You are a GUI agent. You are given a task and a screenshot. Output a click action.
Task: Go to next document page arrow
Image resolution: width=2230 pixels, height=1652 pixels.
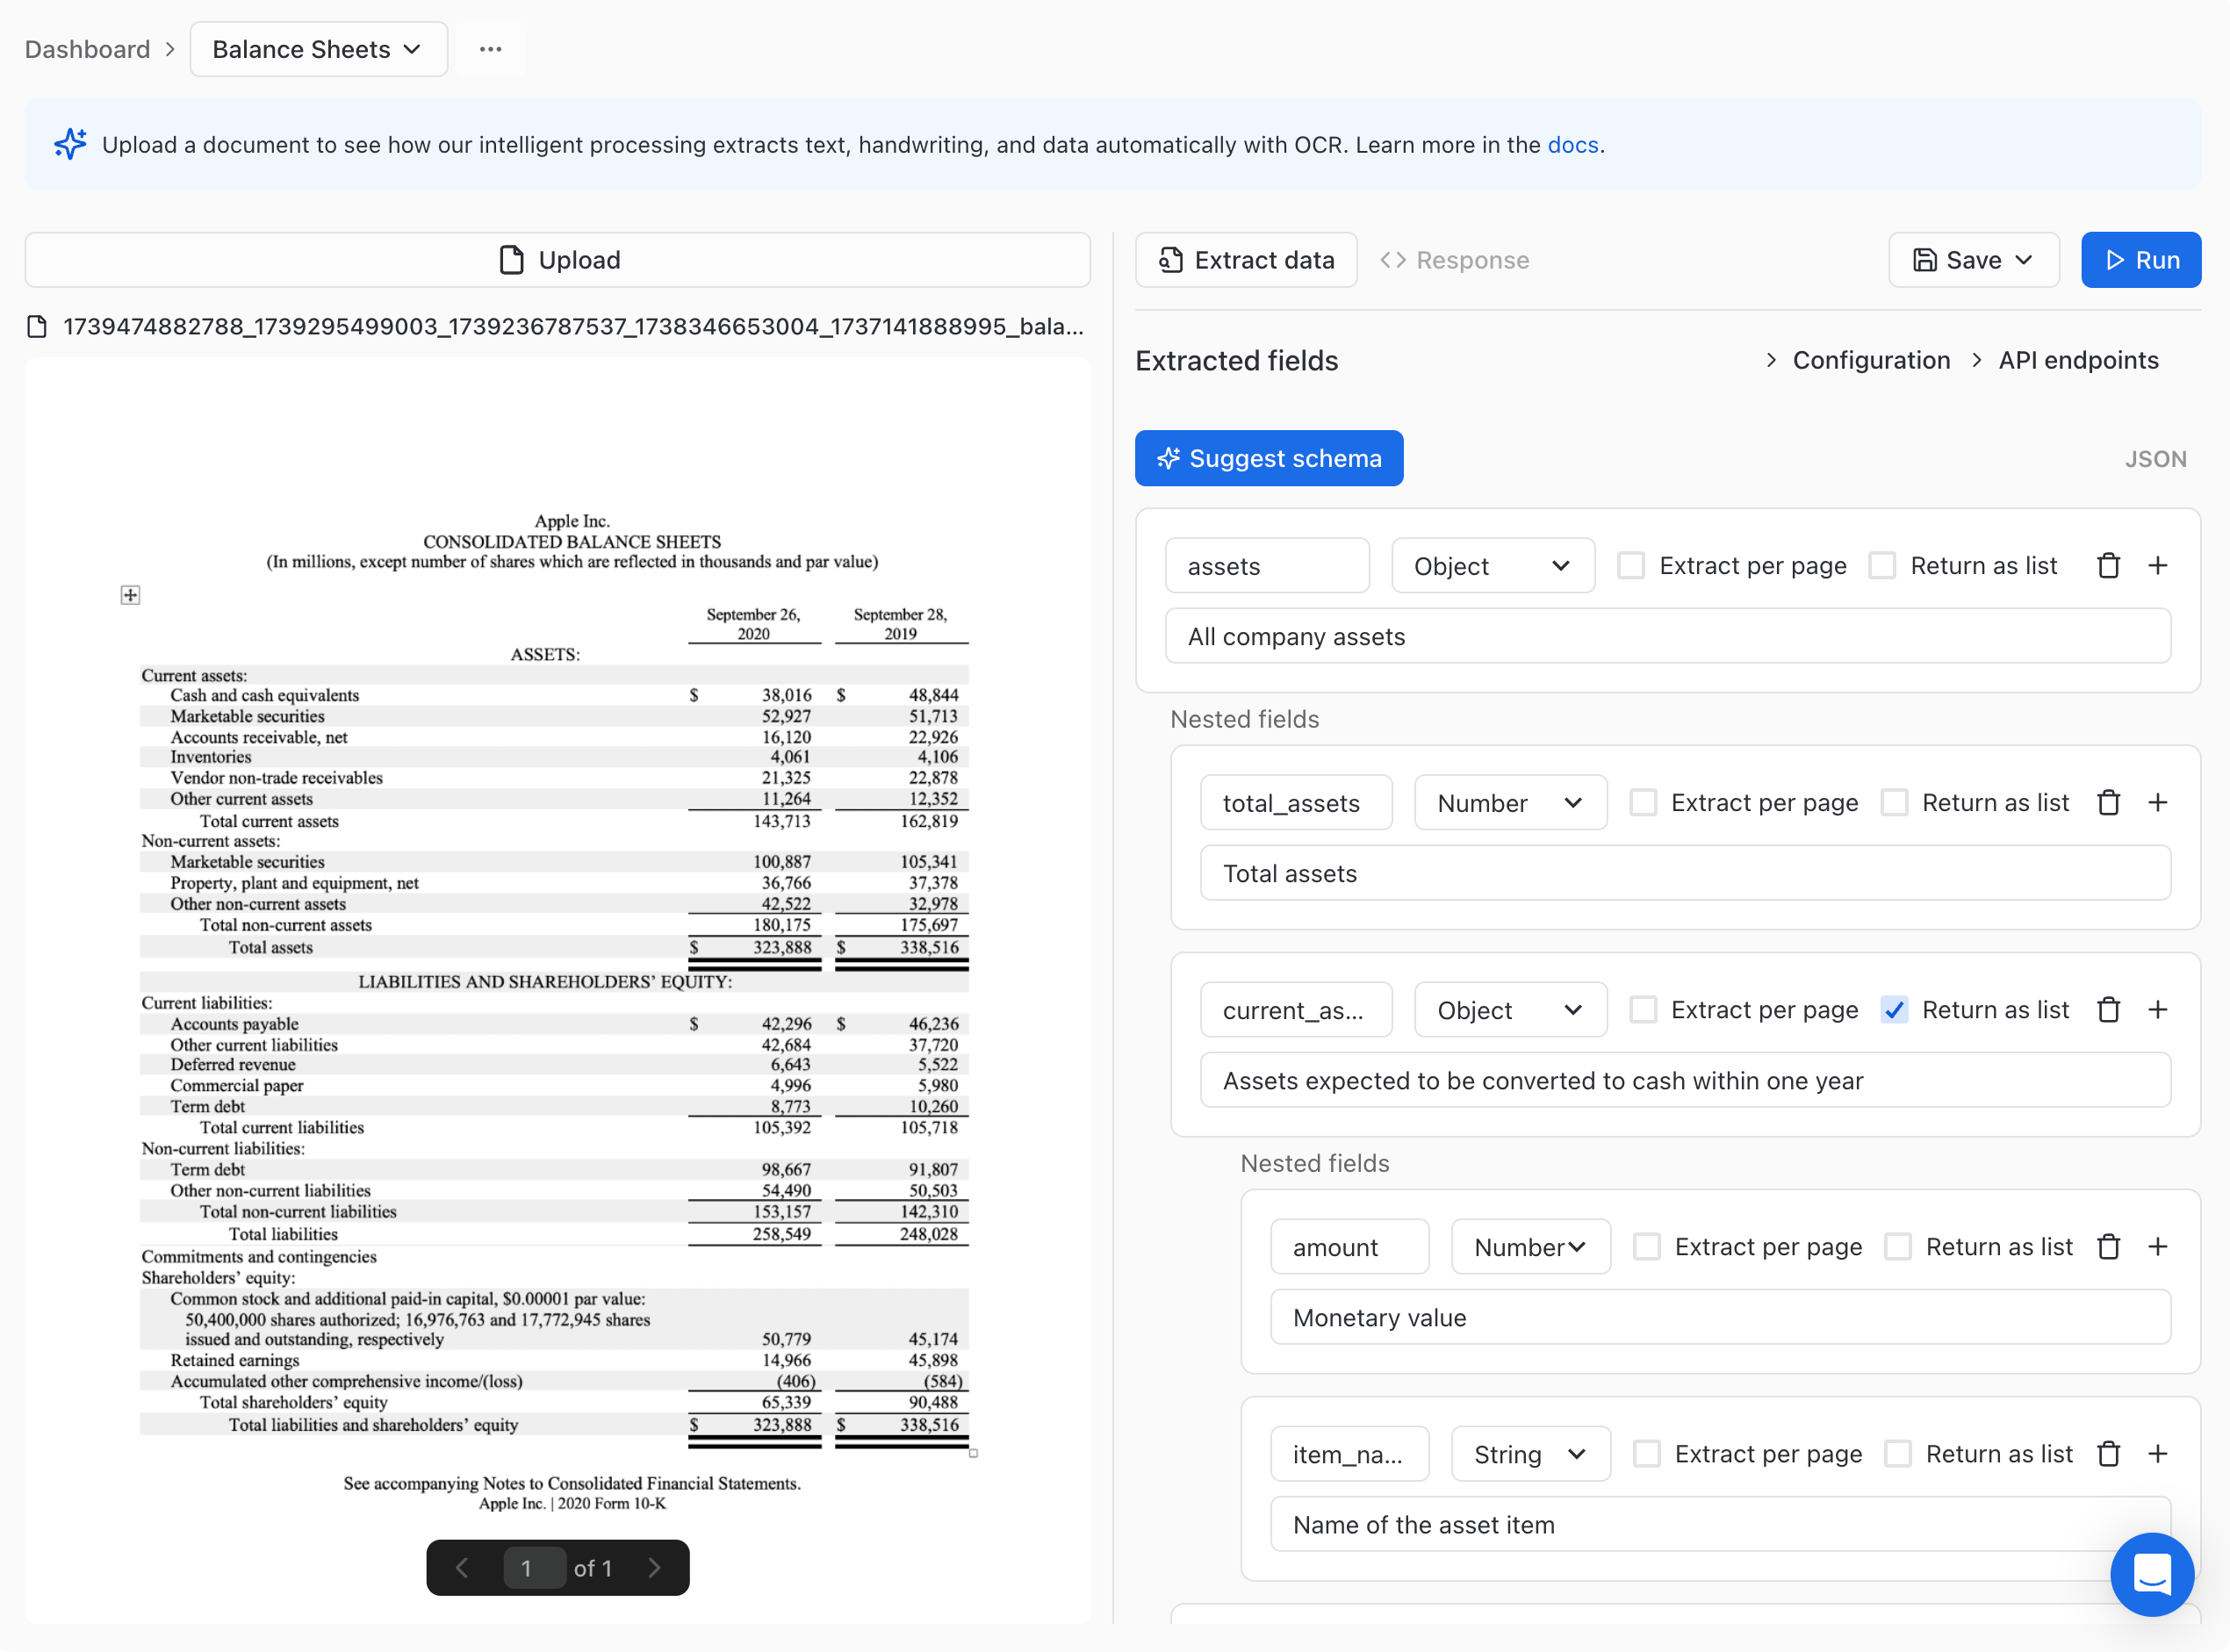click(654, 1568)
